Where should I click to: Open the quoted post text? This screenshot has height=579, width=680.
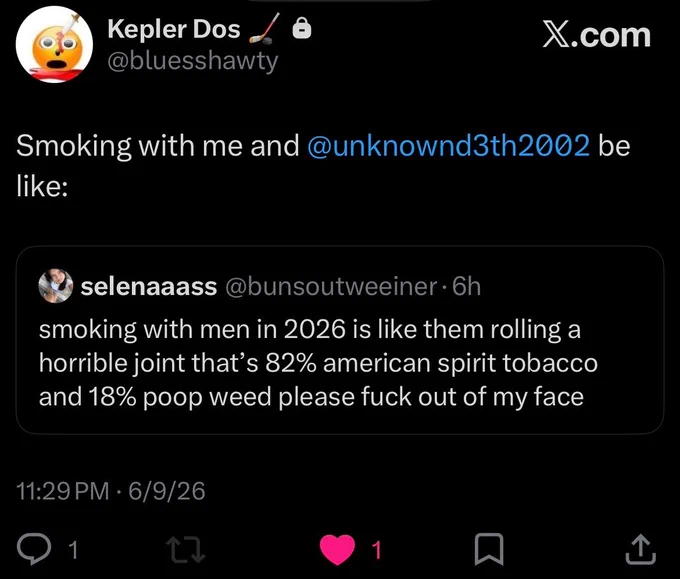point(318,363)
